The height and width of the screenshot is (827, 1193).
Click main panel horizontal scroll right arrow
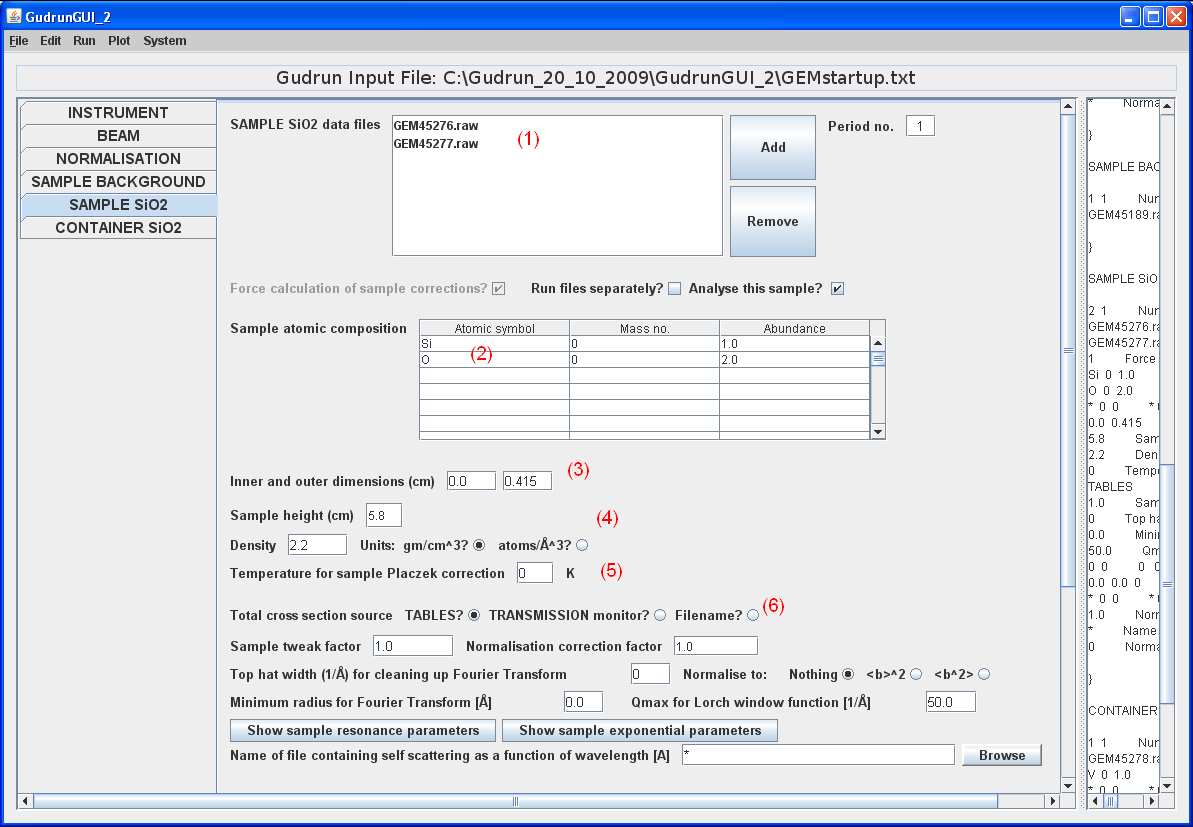1051,801
